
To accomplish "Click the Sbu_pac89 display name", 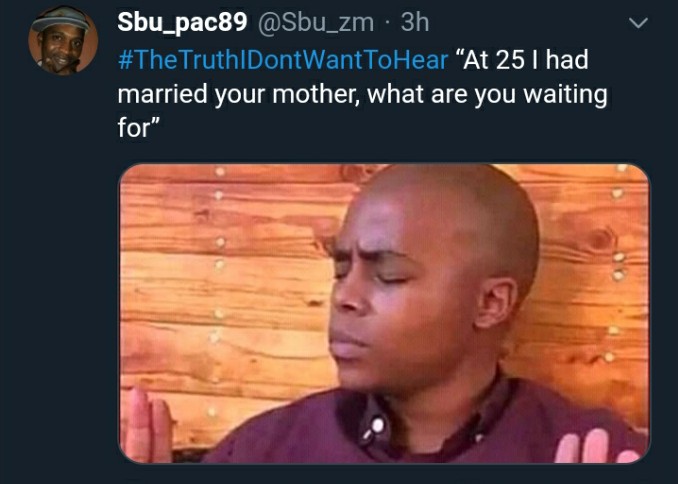I will [182, 22].
